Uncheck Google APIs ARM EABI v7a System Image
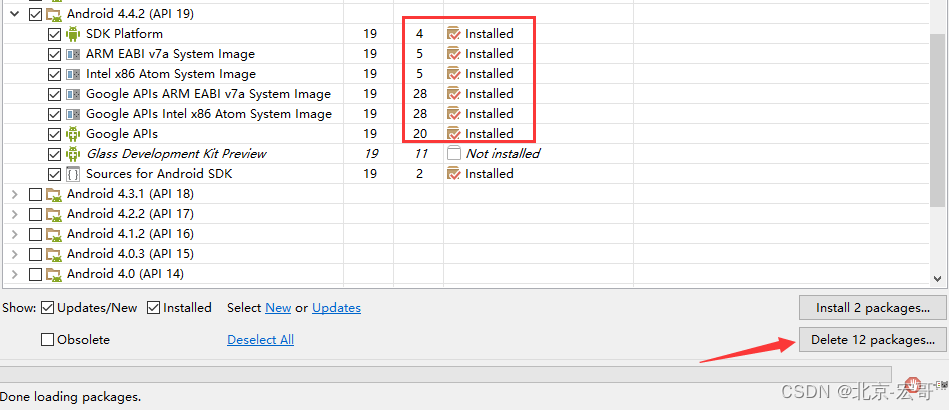Screen dimensions: 949x410 pos(54,94)
